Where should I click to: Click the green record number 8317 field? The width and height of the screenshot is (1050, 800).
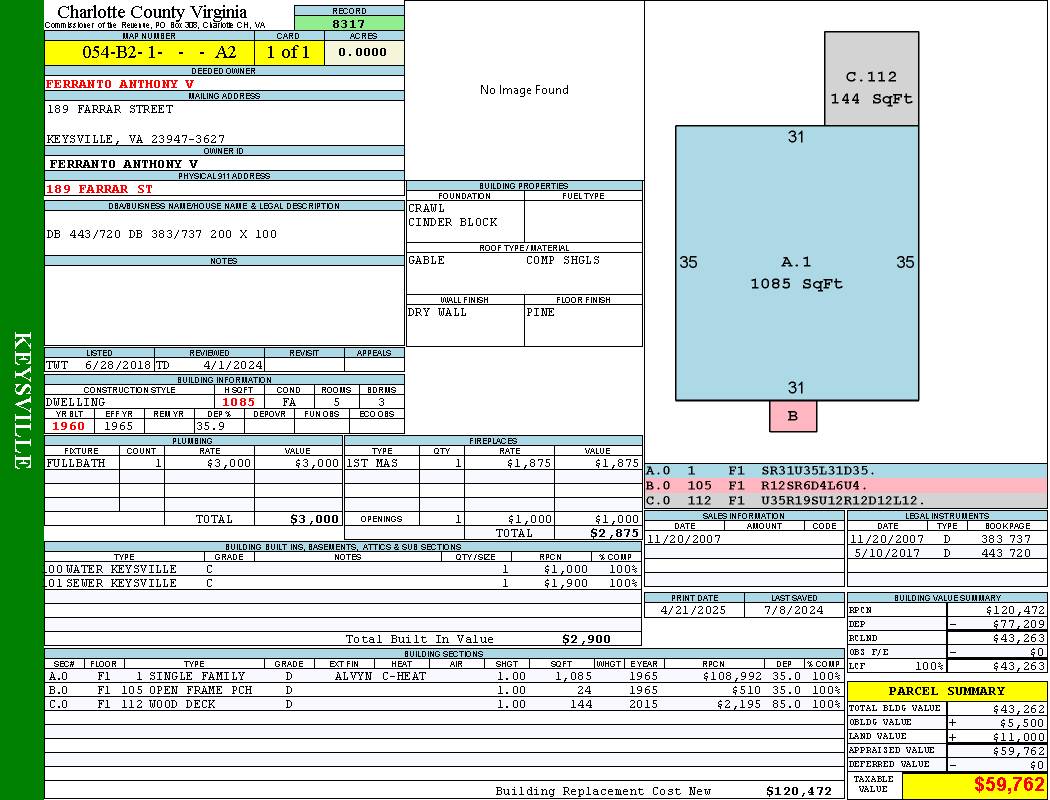pyautogui.click(x=349, y=23)
